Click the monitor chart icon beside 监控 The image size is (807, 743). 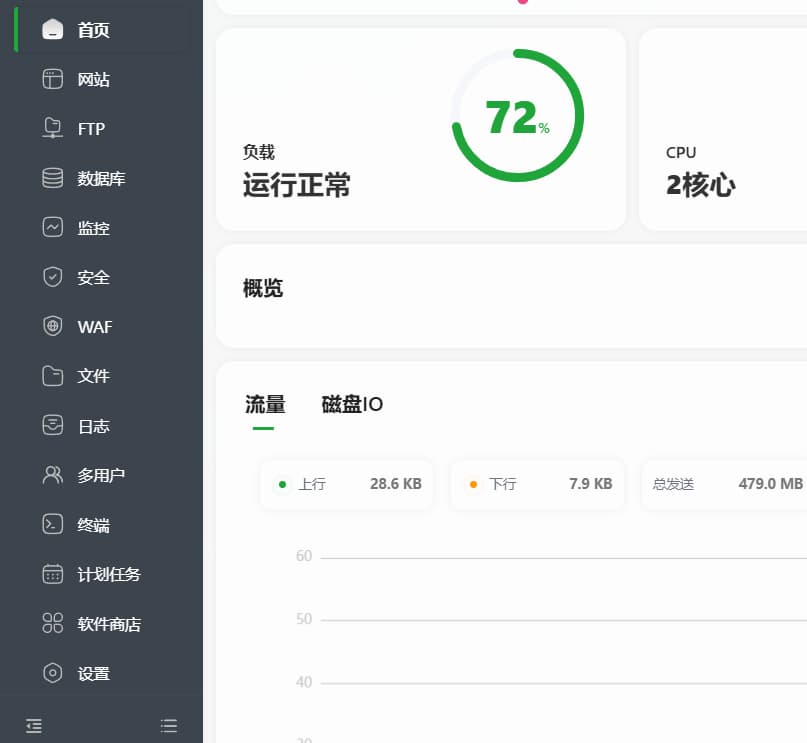click(52, 227)
